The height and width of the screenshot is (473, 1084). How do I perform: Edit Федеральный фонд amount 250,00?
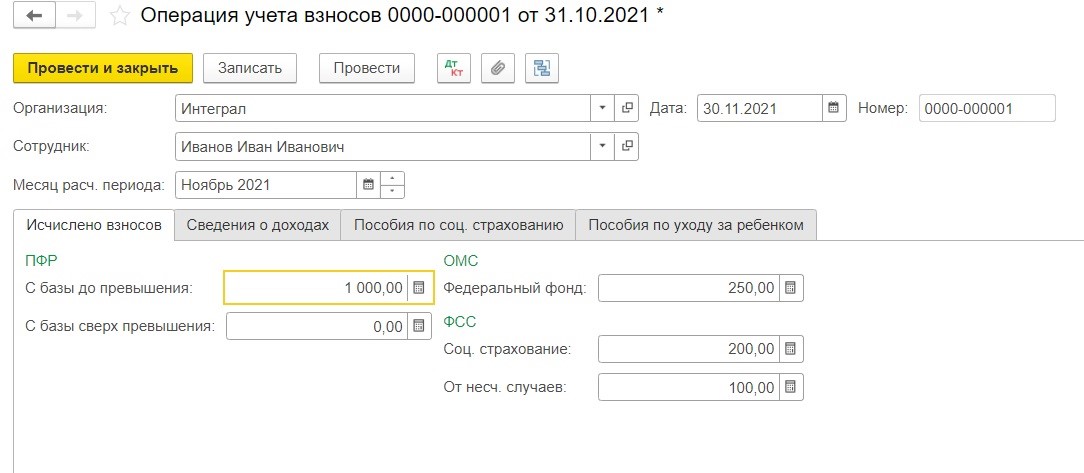(689, 288)
